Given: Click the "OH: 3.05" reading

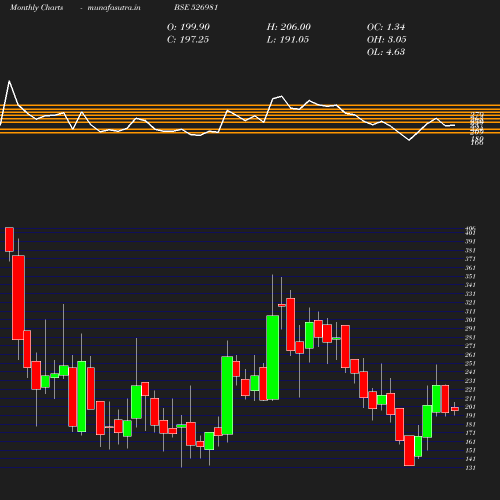Looking at the screenshot, I should (x=387, y=40).
